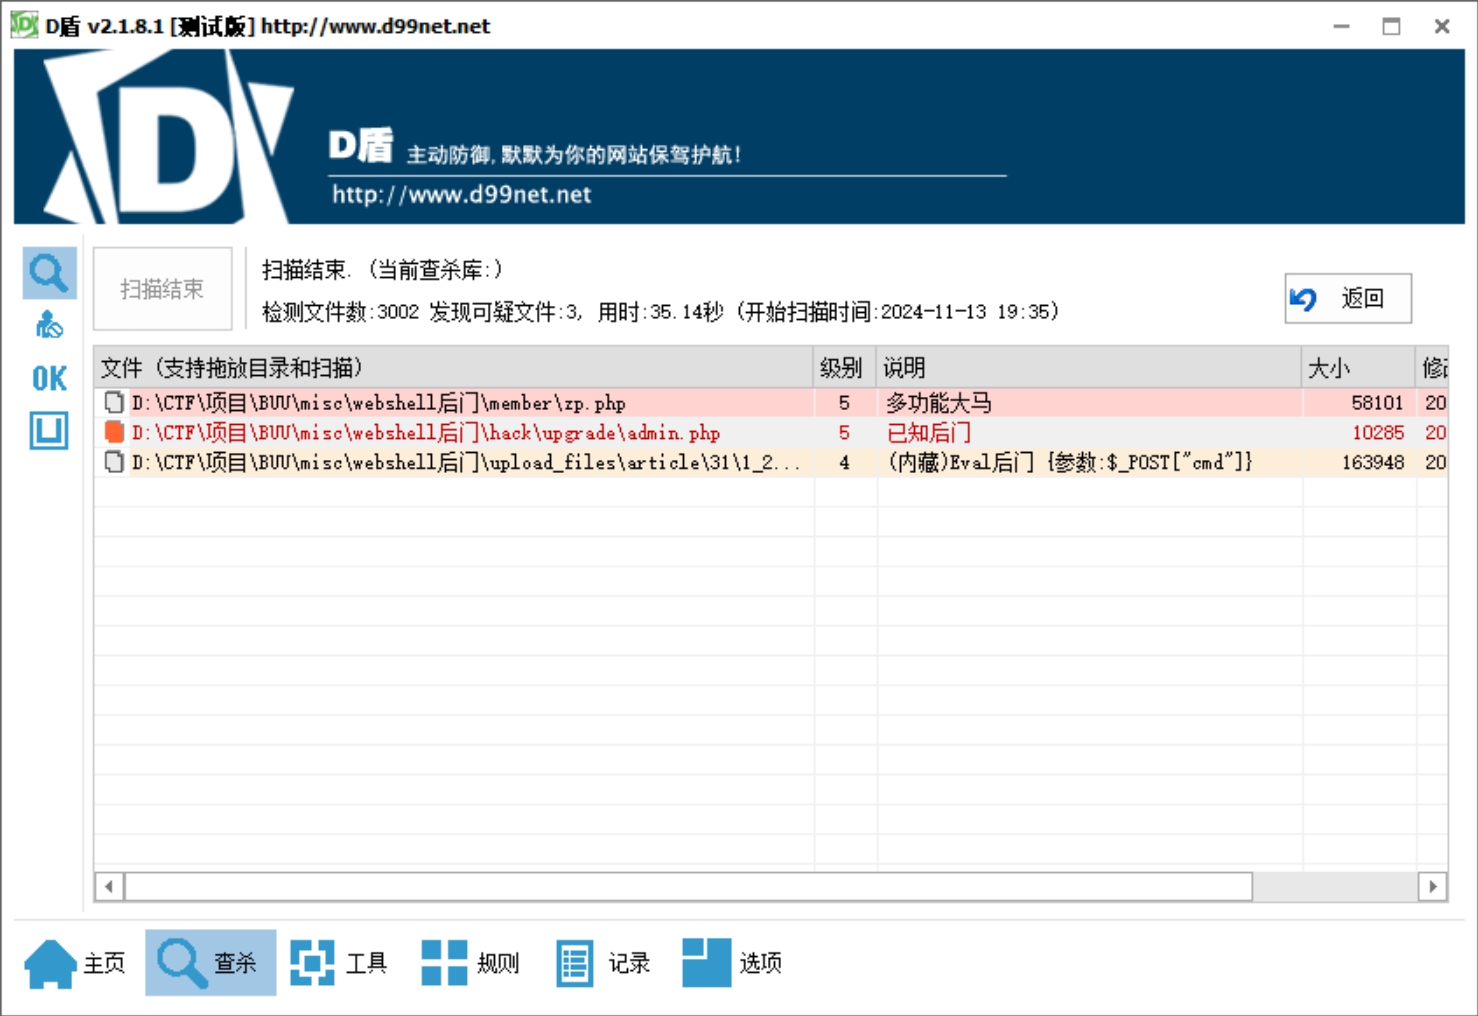Open the 选项 (Options) settings
Screen dimensions: 1478x1016
(733, 961)
